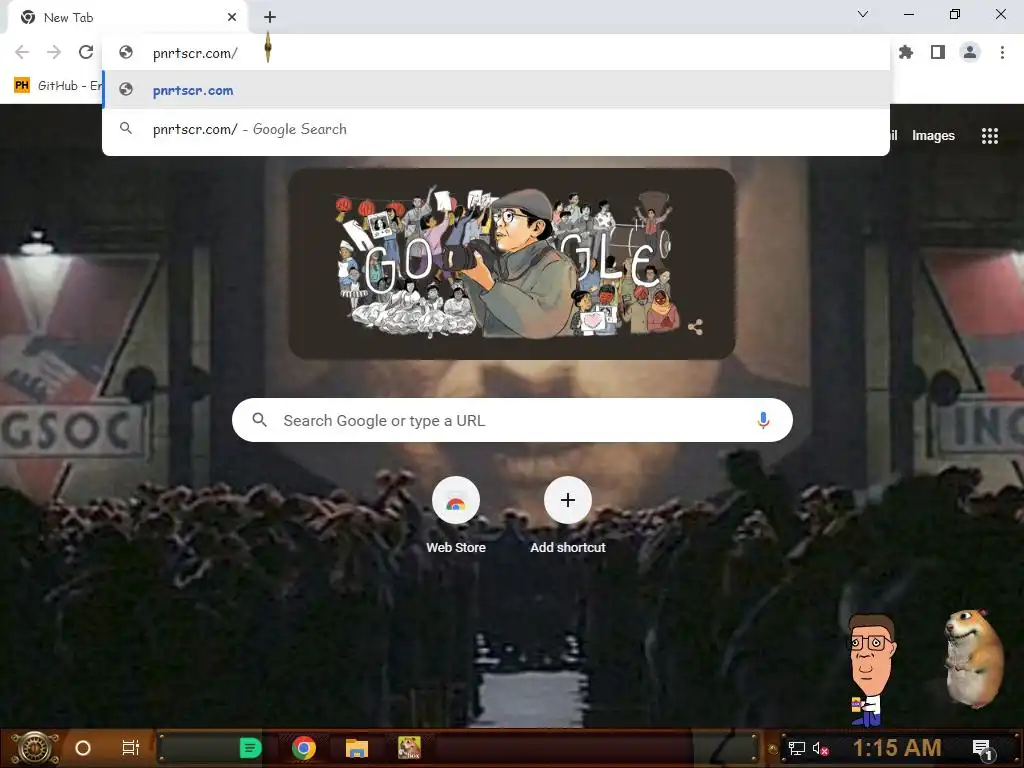Share the Google Doodle
The width and height of the screenshot is (1024, 768).
695,327
